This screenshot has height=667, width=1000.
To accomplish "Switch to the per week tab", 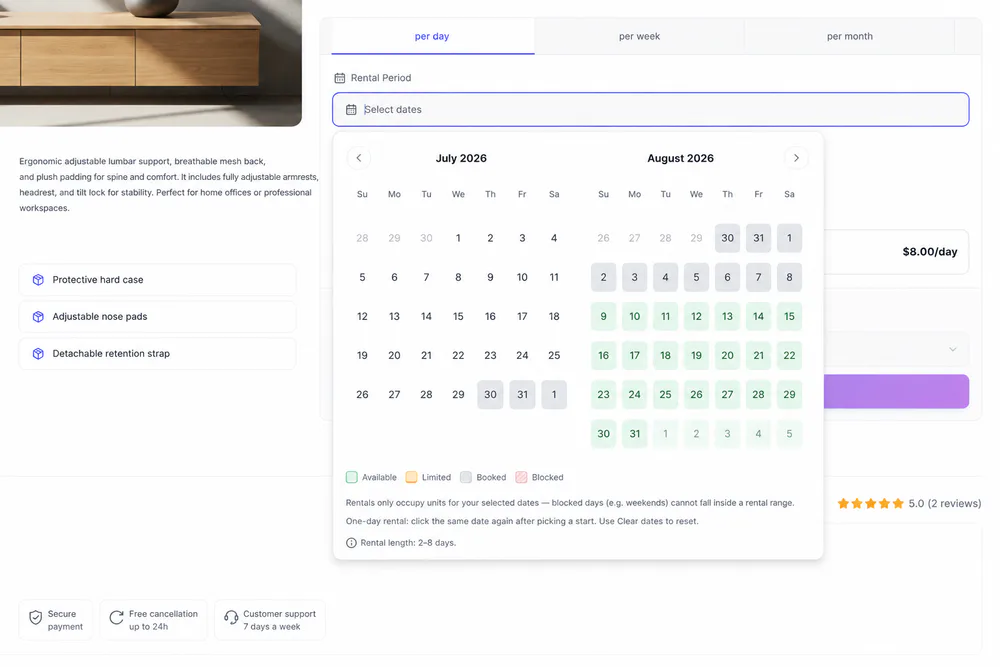I will [x=639, y=36].
